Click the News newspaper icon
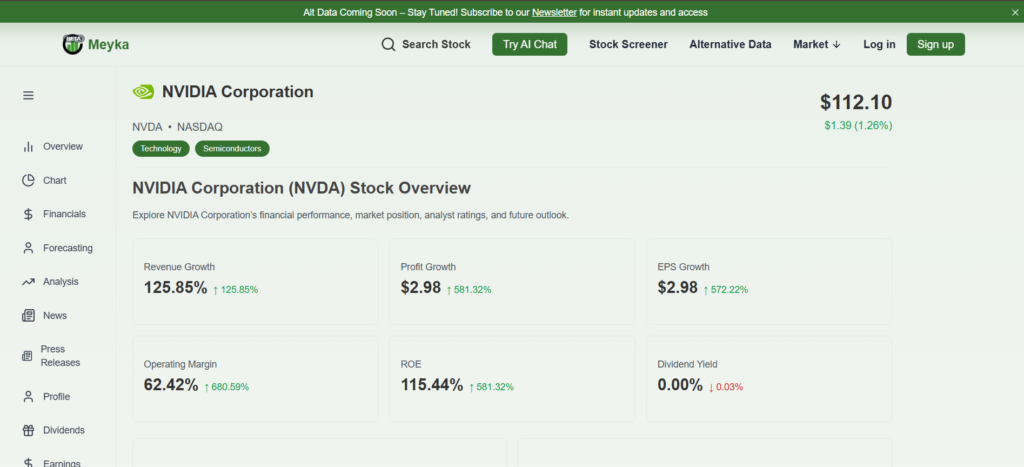The height and width of the screenshot is (467, 1024). 28,315
